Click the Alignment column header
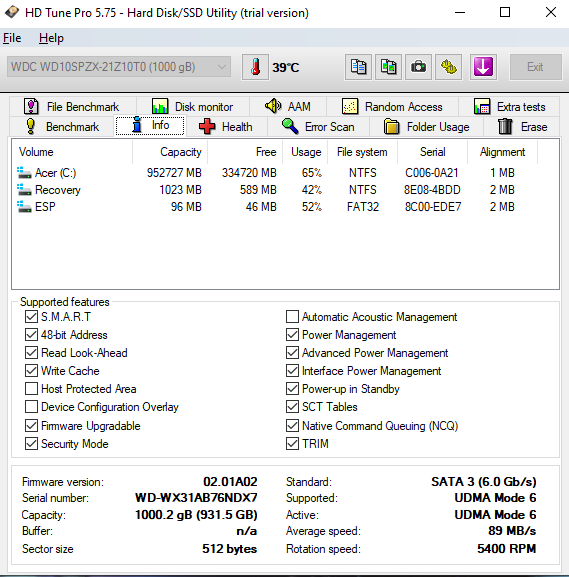The height and width of the screenshot is (577, 569). click(502, 152)
